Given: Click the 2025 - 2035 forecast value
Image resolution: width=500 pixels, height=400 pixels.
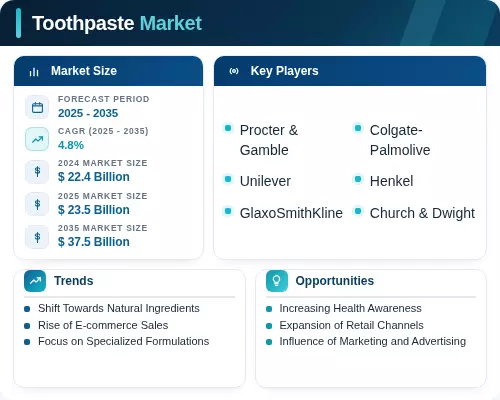Looking at the screenshot, I should 88,113.
